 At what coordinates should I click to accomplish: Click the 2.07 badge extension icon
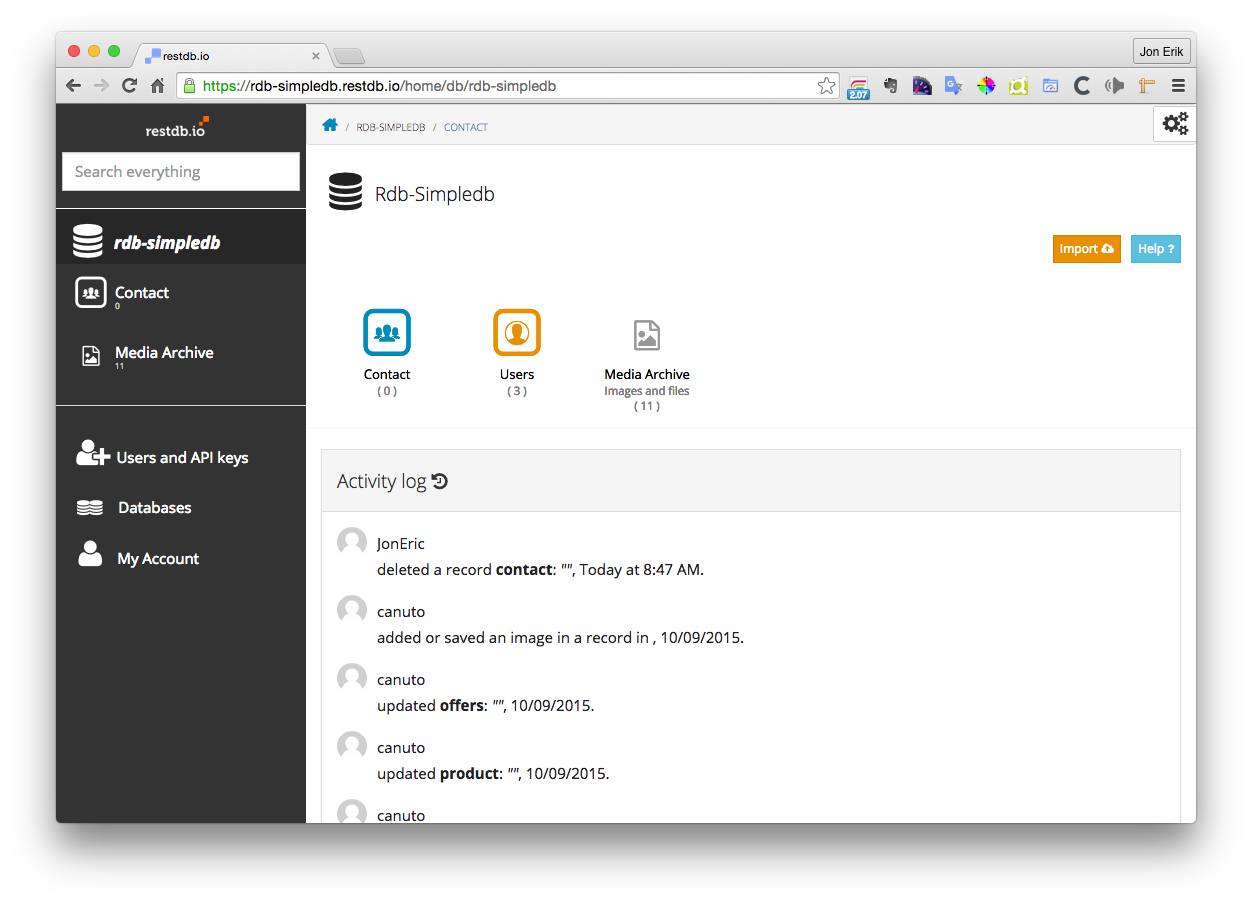tap(858, 87)
